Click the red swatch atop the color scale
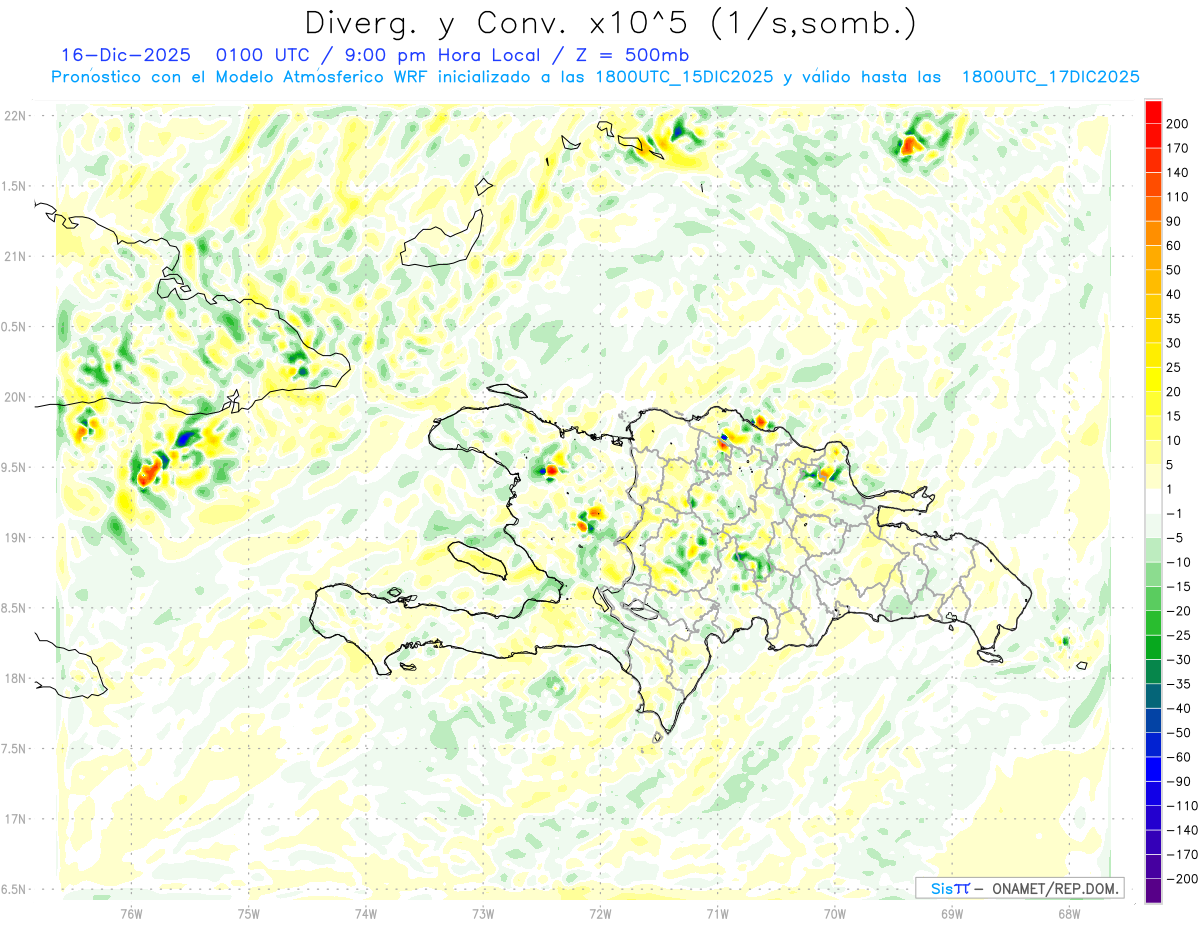 [1153, 112]
